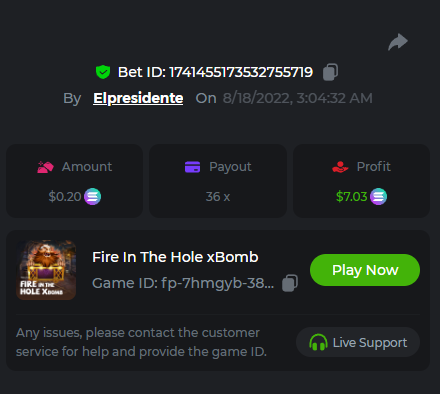The image size is (440, 394).
Task: Open Live Support chat
Action: (x=358, y=342)
